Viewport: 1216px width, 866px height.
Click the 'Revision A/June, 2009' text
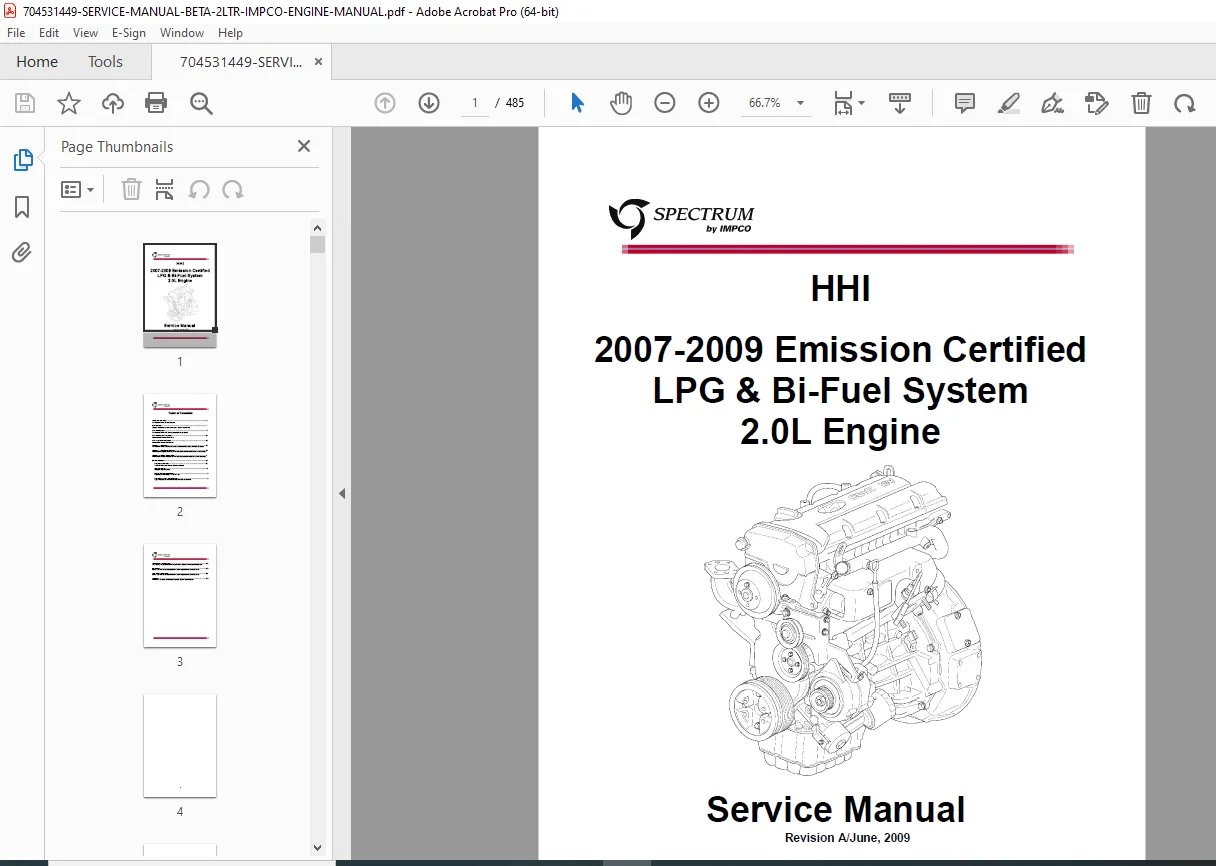coord(847,838)
